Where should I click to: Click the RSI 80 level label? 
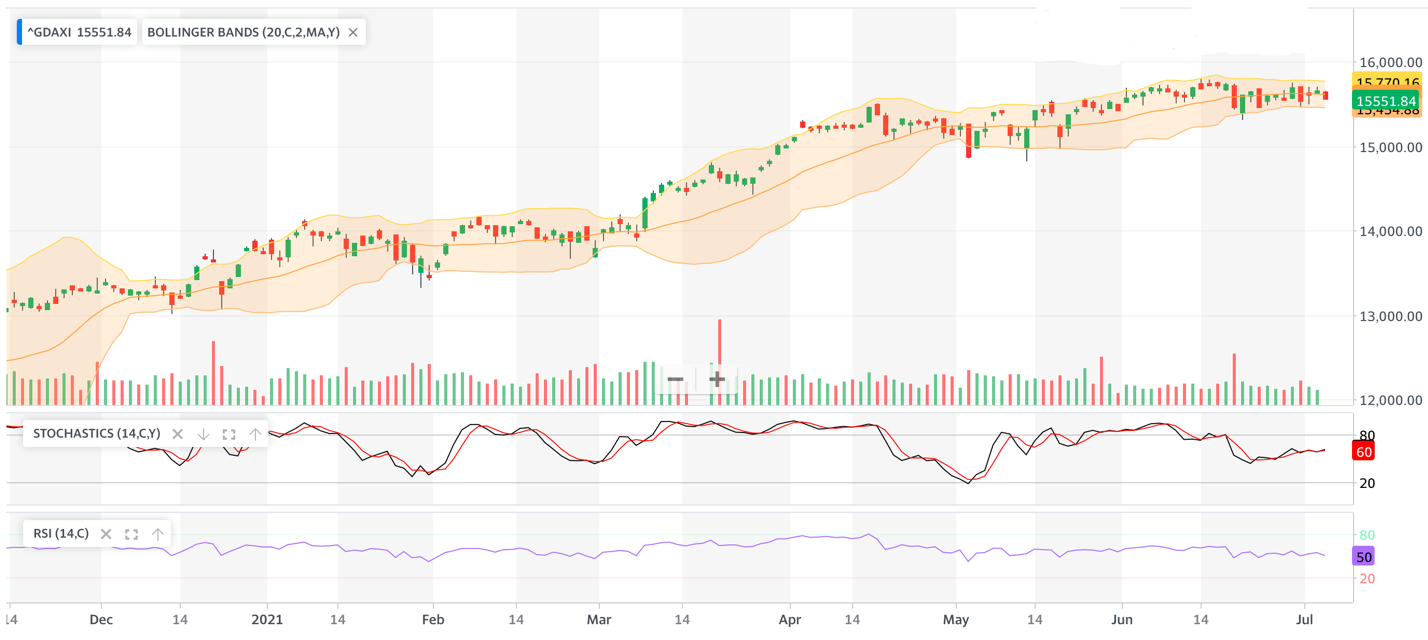[1367, 535]
